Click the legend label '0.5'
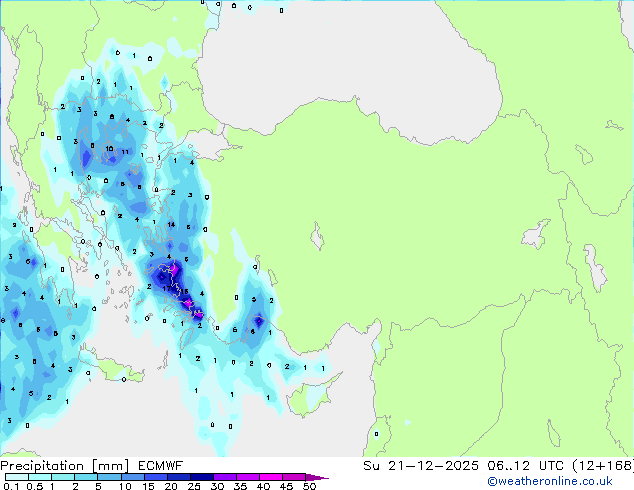The image size is (634, 490). pos(35,486)
